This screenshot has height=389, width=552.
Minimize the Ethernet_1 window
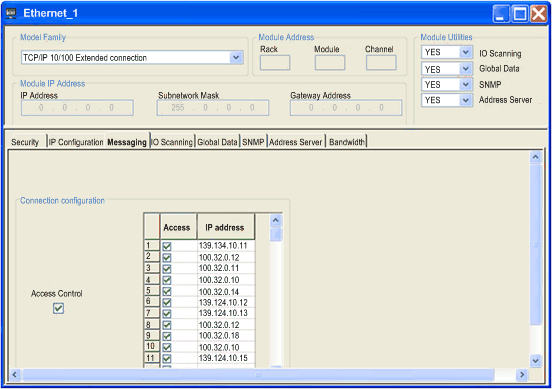coord(501,14)
